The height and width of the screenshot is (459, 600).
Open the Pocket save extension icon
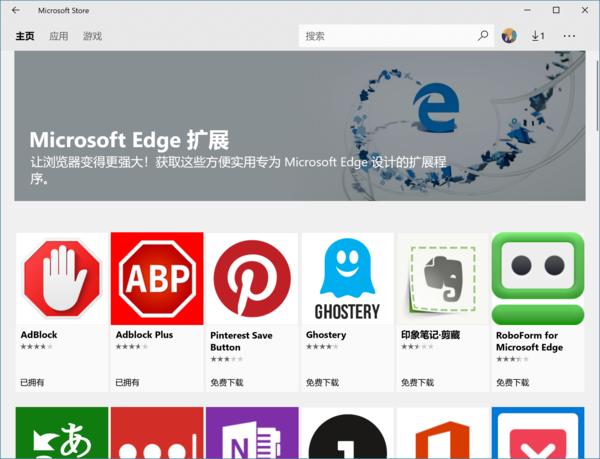(538, 433)
